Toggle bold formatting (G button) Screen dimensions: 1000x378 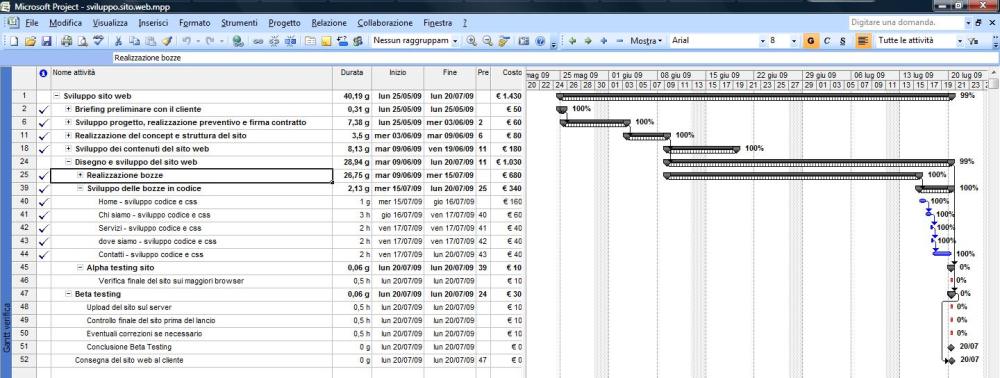(x=810, y=41)
